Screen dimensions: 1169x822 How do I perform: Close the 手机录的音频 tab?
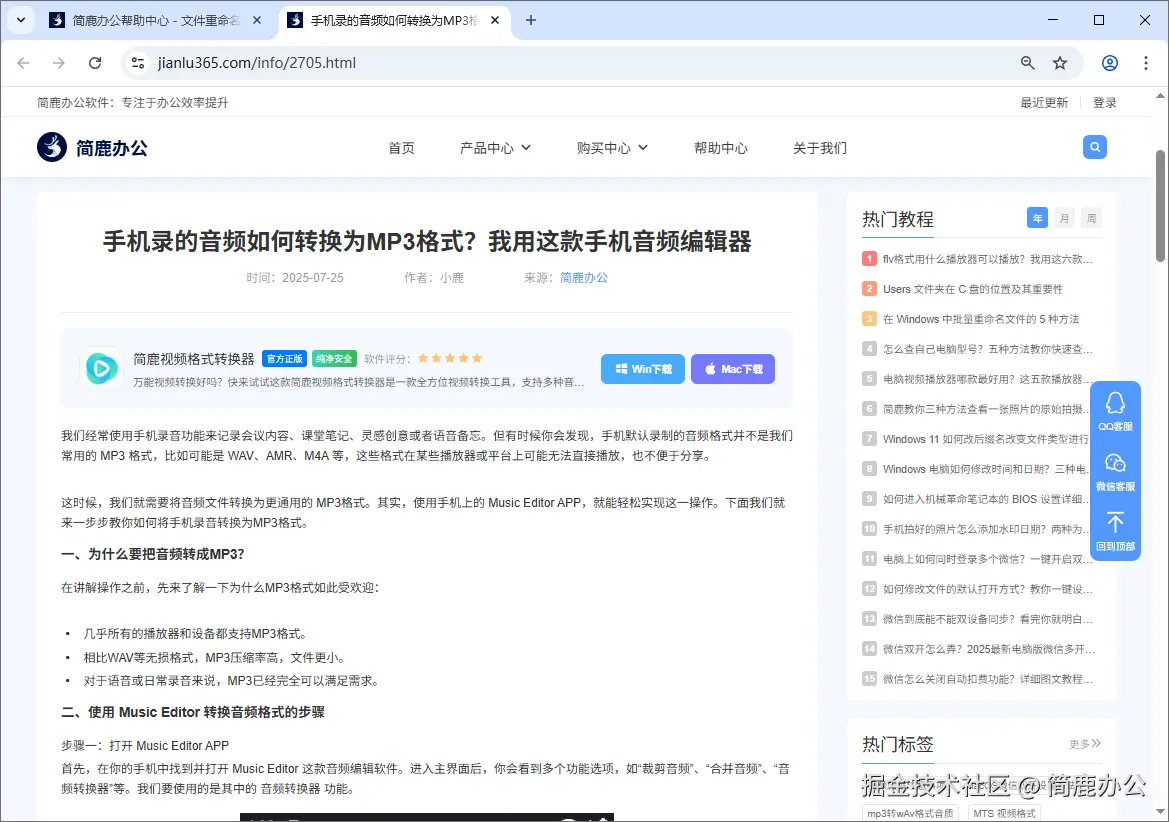[x=495, y=20]
